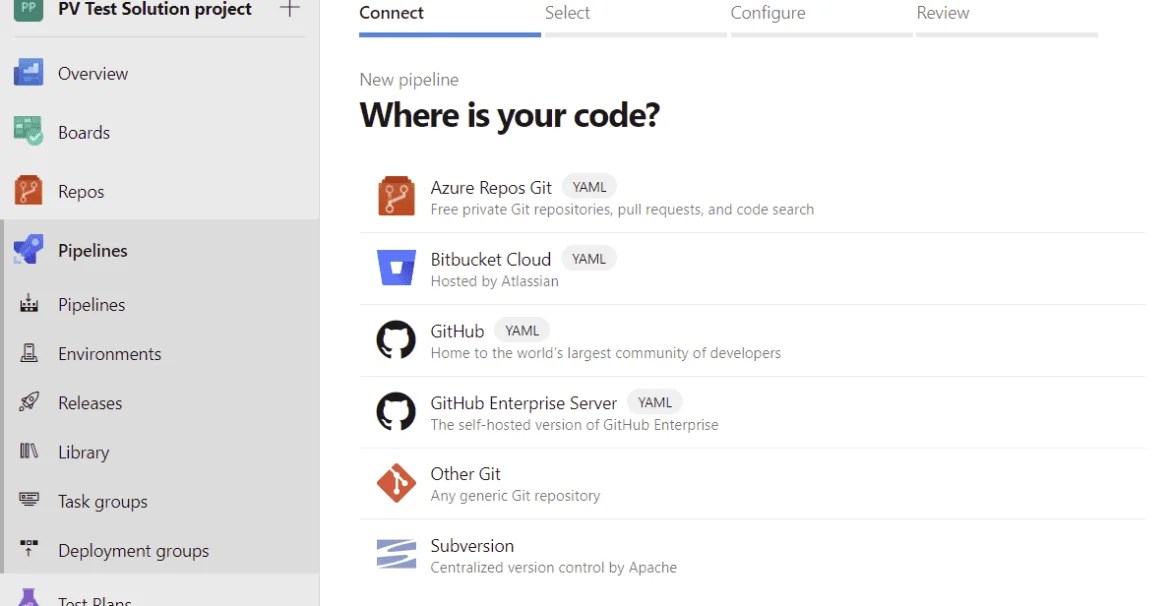Click the Task groups icon
Image resolution: width=1170 pixels, height=606 pixels.
coord(28,500)
